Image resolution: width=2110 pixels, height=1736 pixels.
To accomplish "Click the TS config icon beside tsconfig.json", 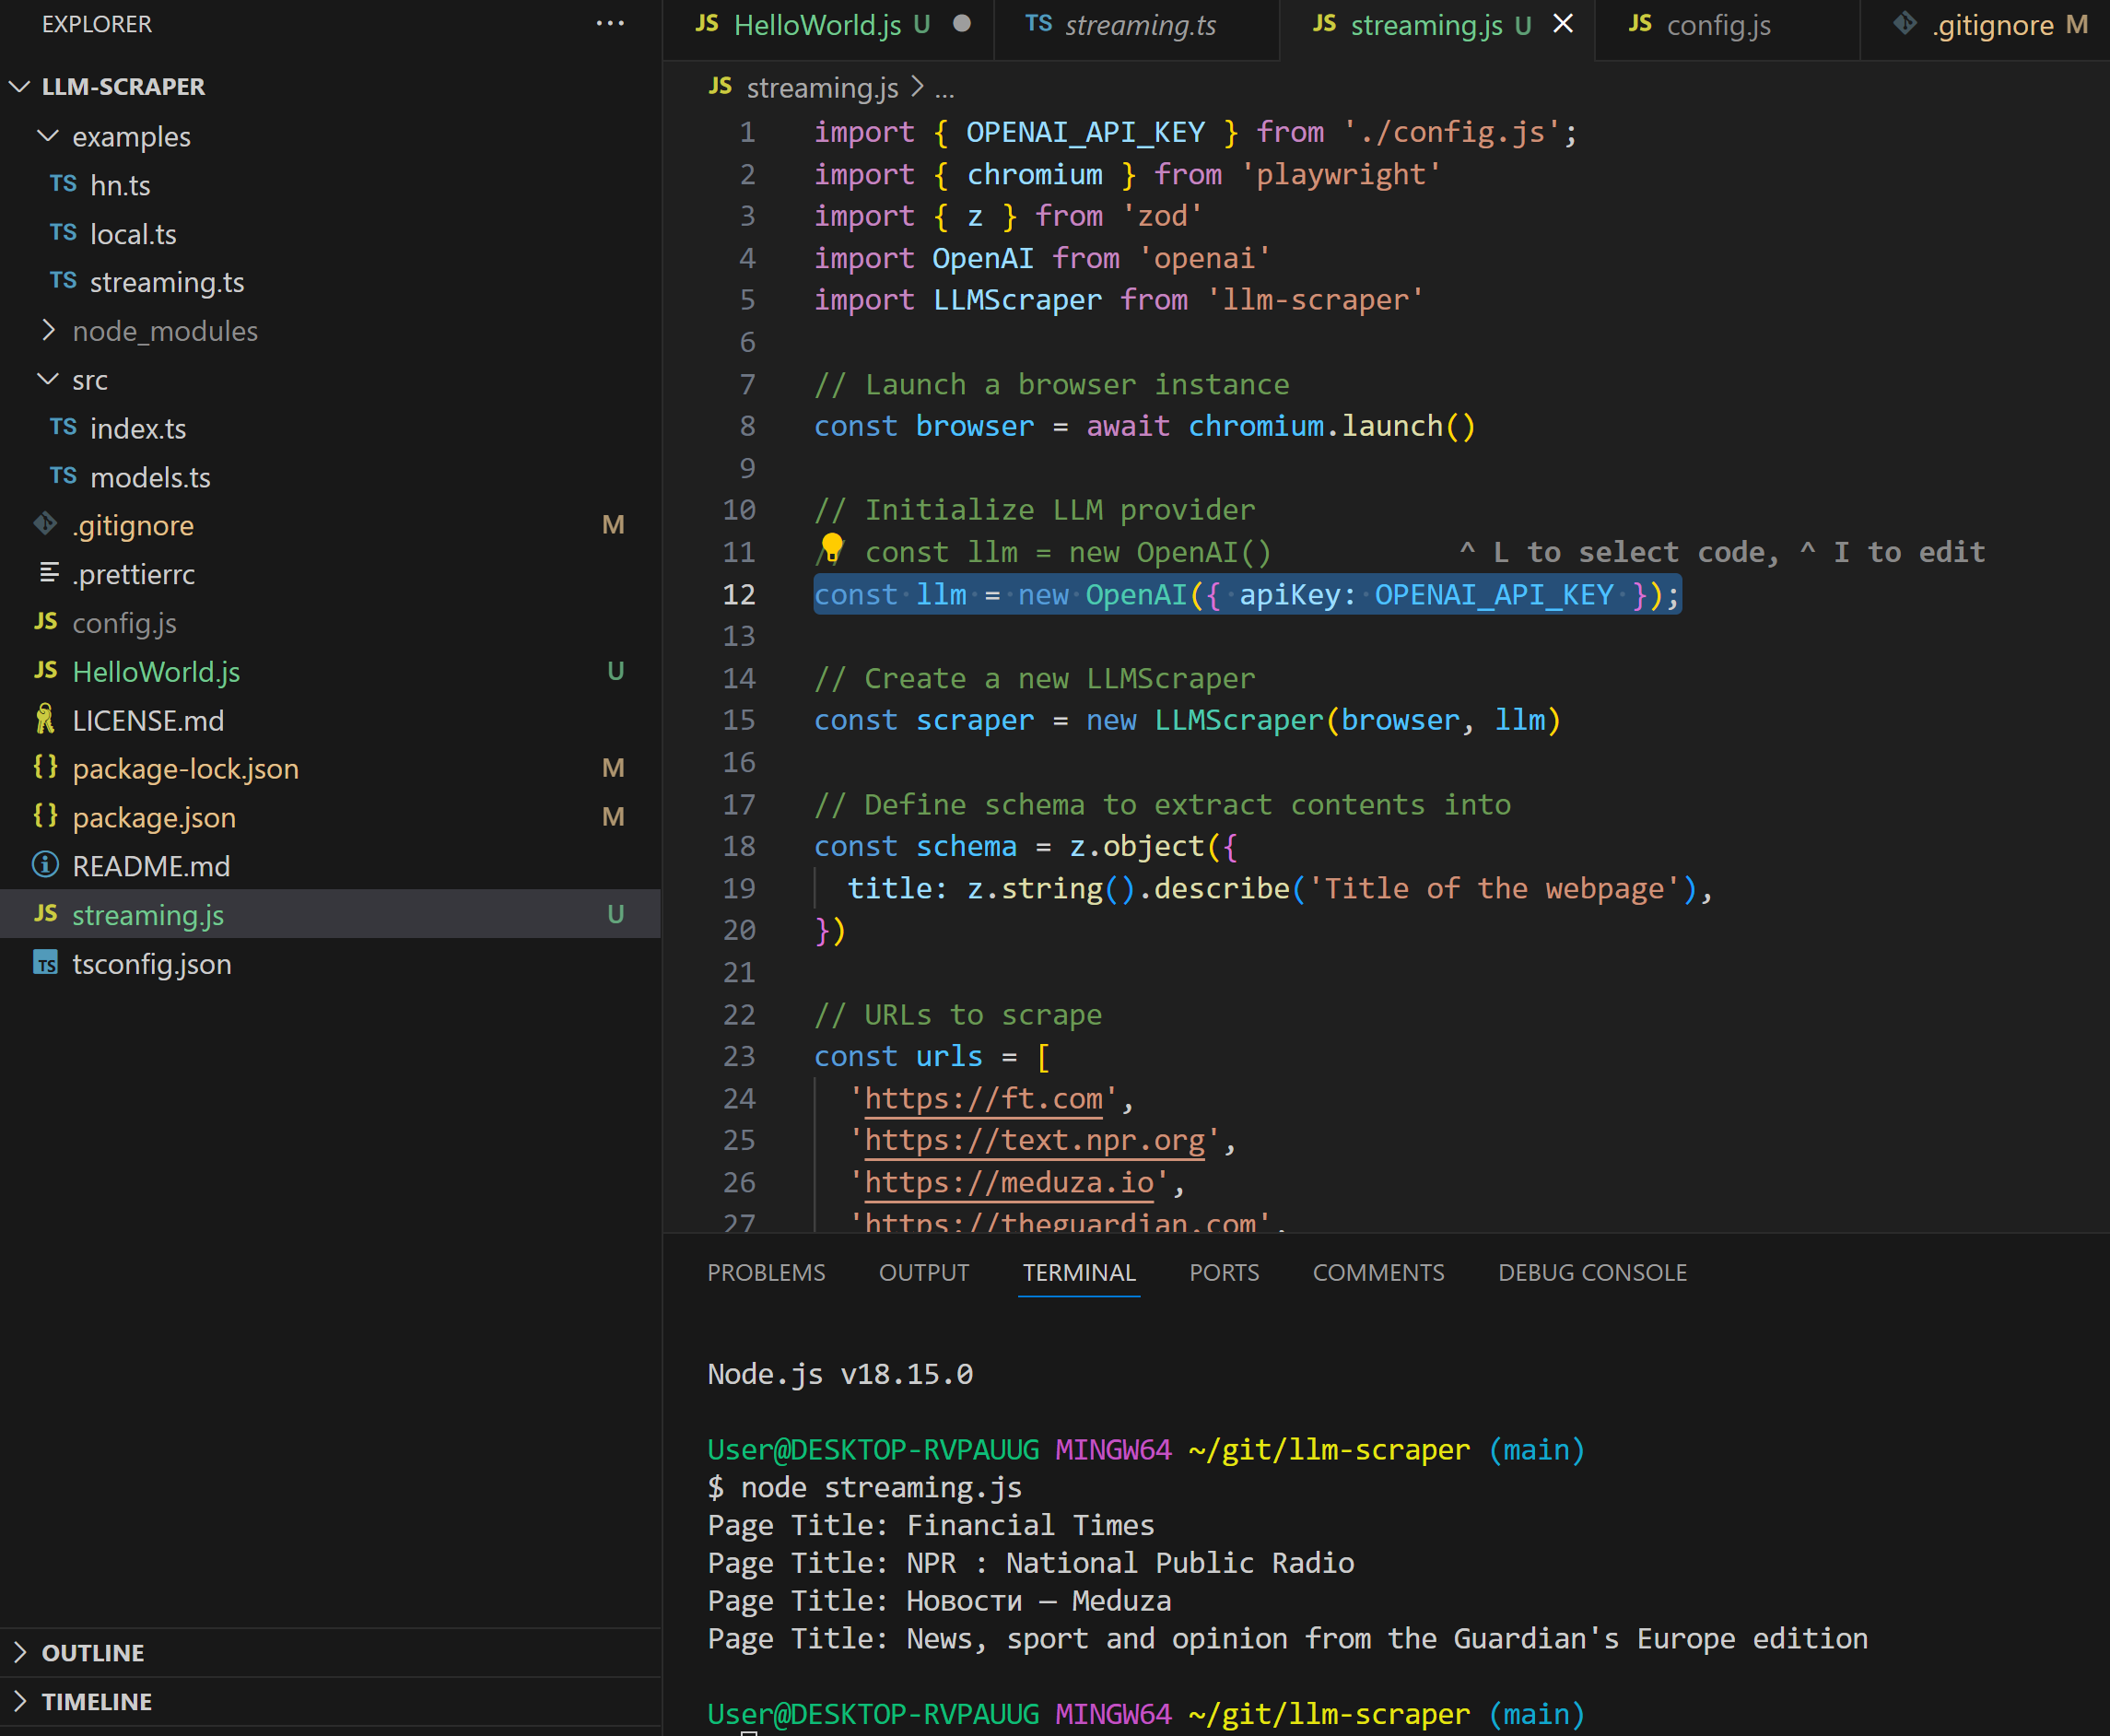I will pos(45,963).
